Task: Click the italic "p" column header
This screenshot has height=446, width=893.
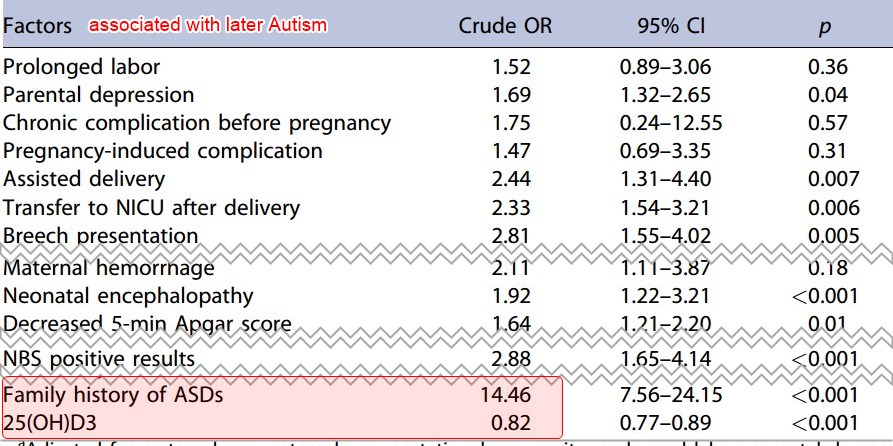Action: coord(827,27)
